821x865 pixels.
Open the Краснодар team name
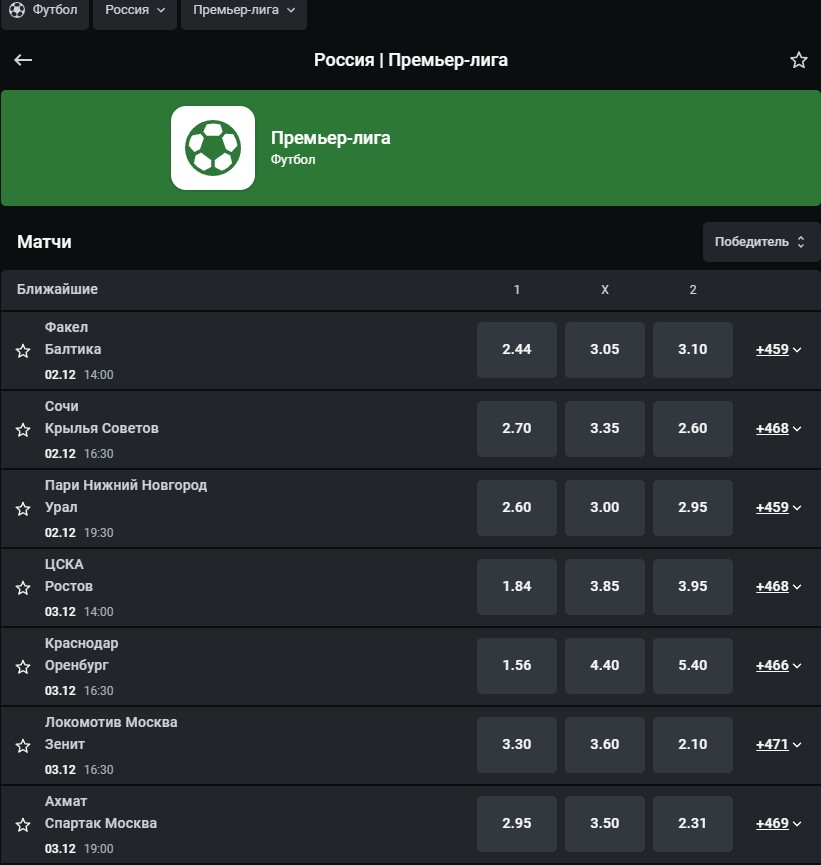(82, 643)
